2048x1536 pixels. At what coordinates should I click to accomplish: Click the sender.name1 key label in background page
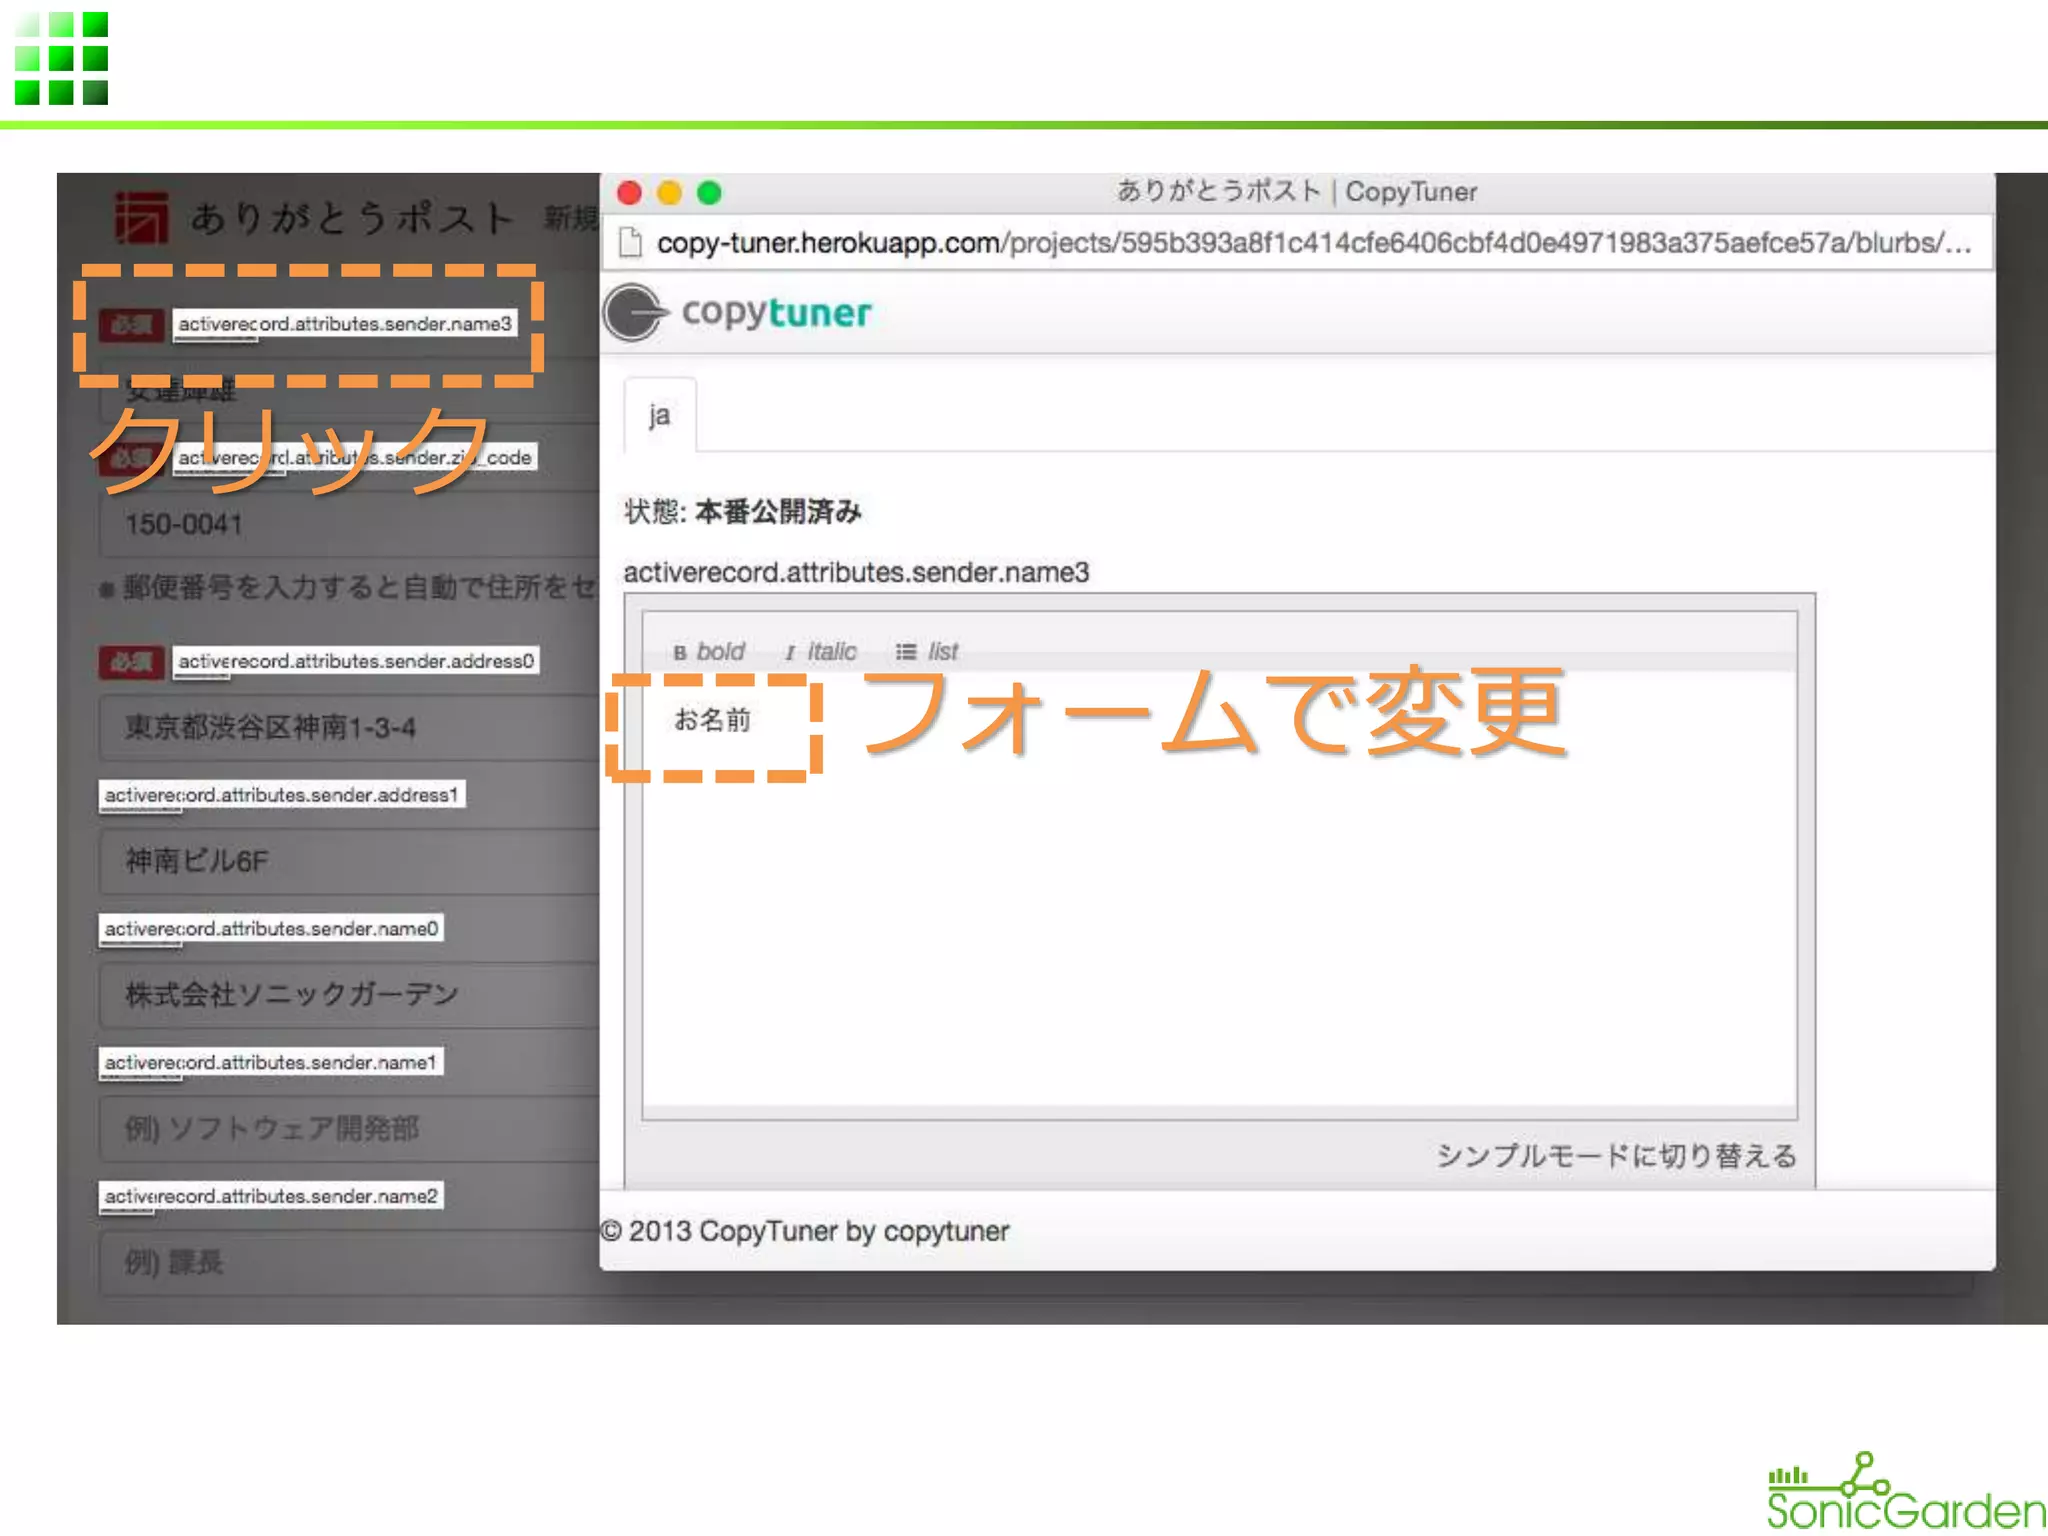[271, 1062]
